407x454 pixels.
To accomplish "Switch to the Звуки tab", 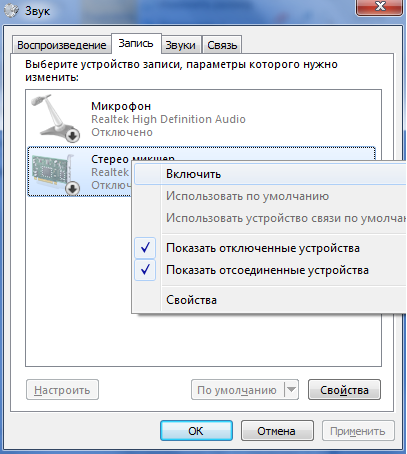I will point(181,45).
